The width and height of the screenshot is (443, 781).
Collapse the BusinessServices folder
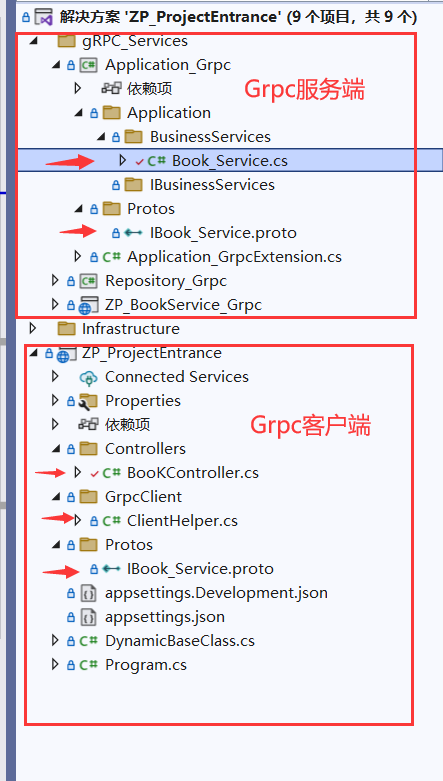[101, 137]
